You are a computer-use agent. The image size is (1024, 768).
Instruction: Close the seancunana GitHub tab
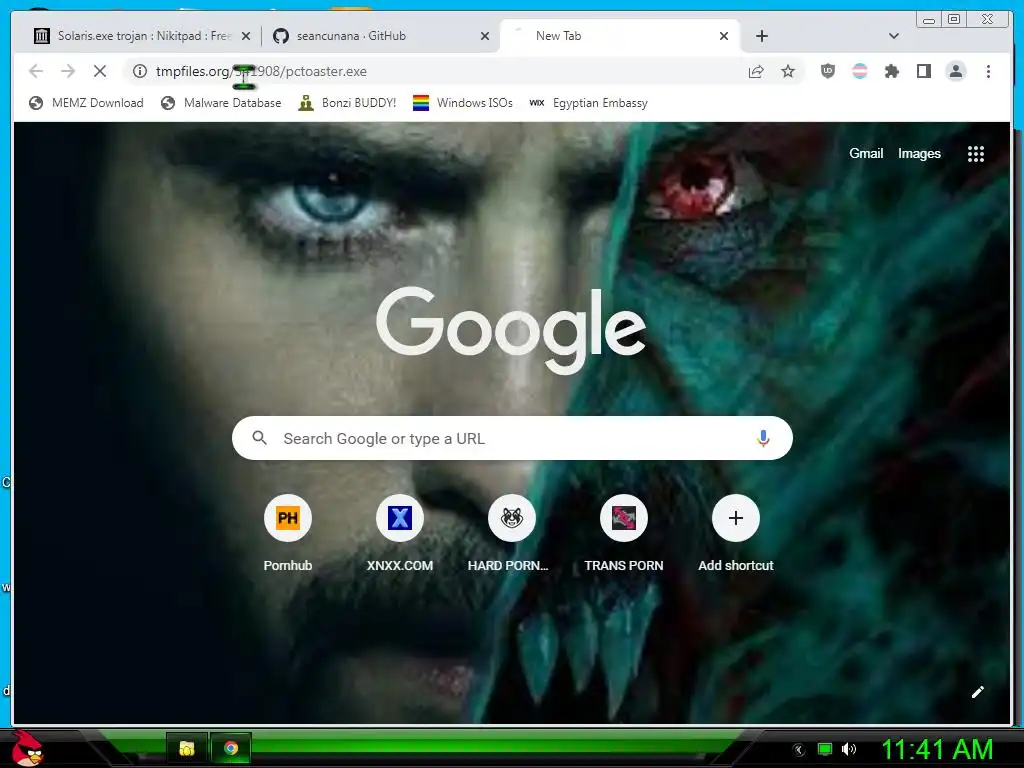coord(485,36)
